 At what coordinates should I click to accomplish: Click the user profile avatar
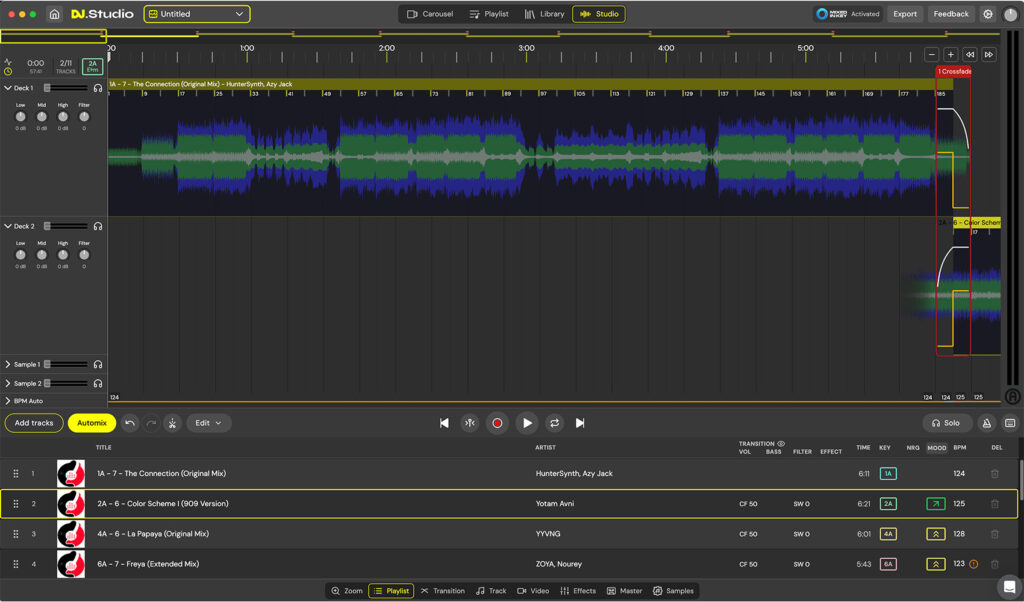click(x=1010, y=14)
